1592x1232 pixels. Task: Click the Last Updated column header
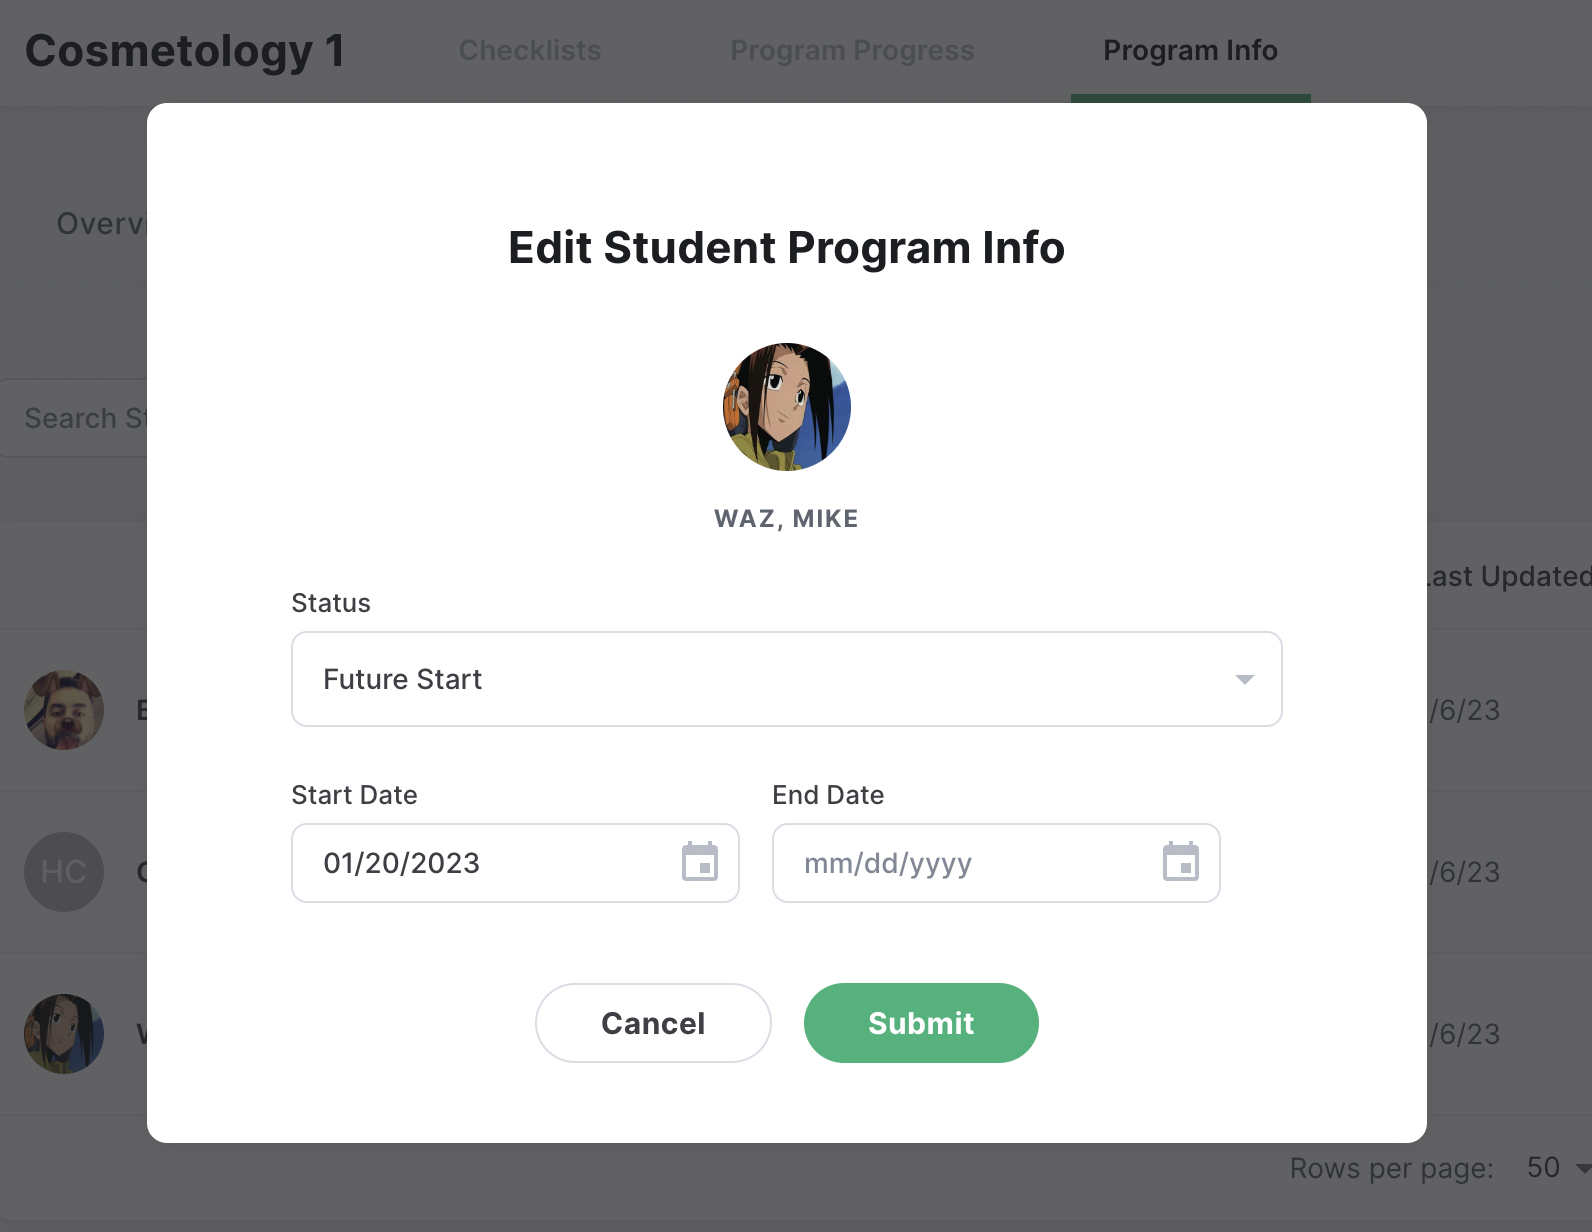pyautogui.click(x=1508, y=576)
